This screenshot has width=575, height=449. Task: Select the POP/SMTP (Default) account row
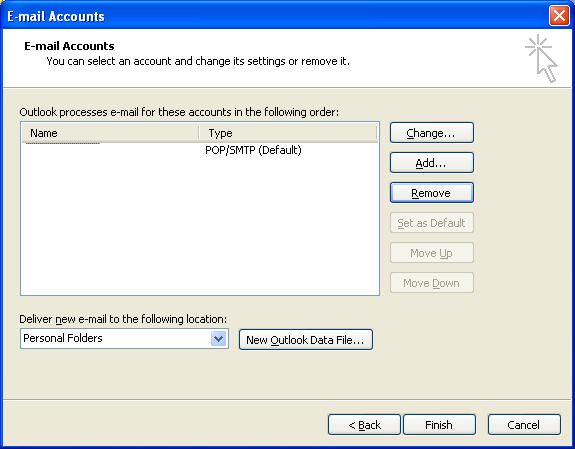(x=200, y=150)
